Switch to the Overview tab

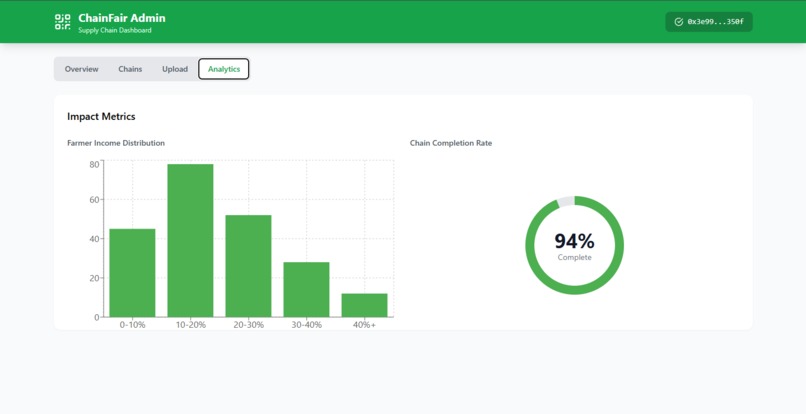coord(81,69)
